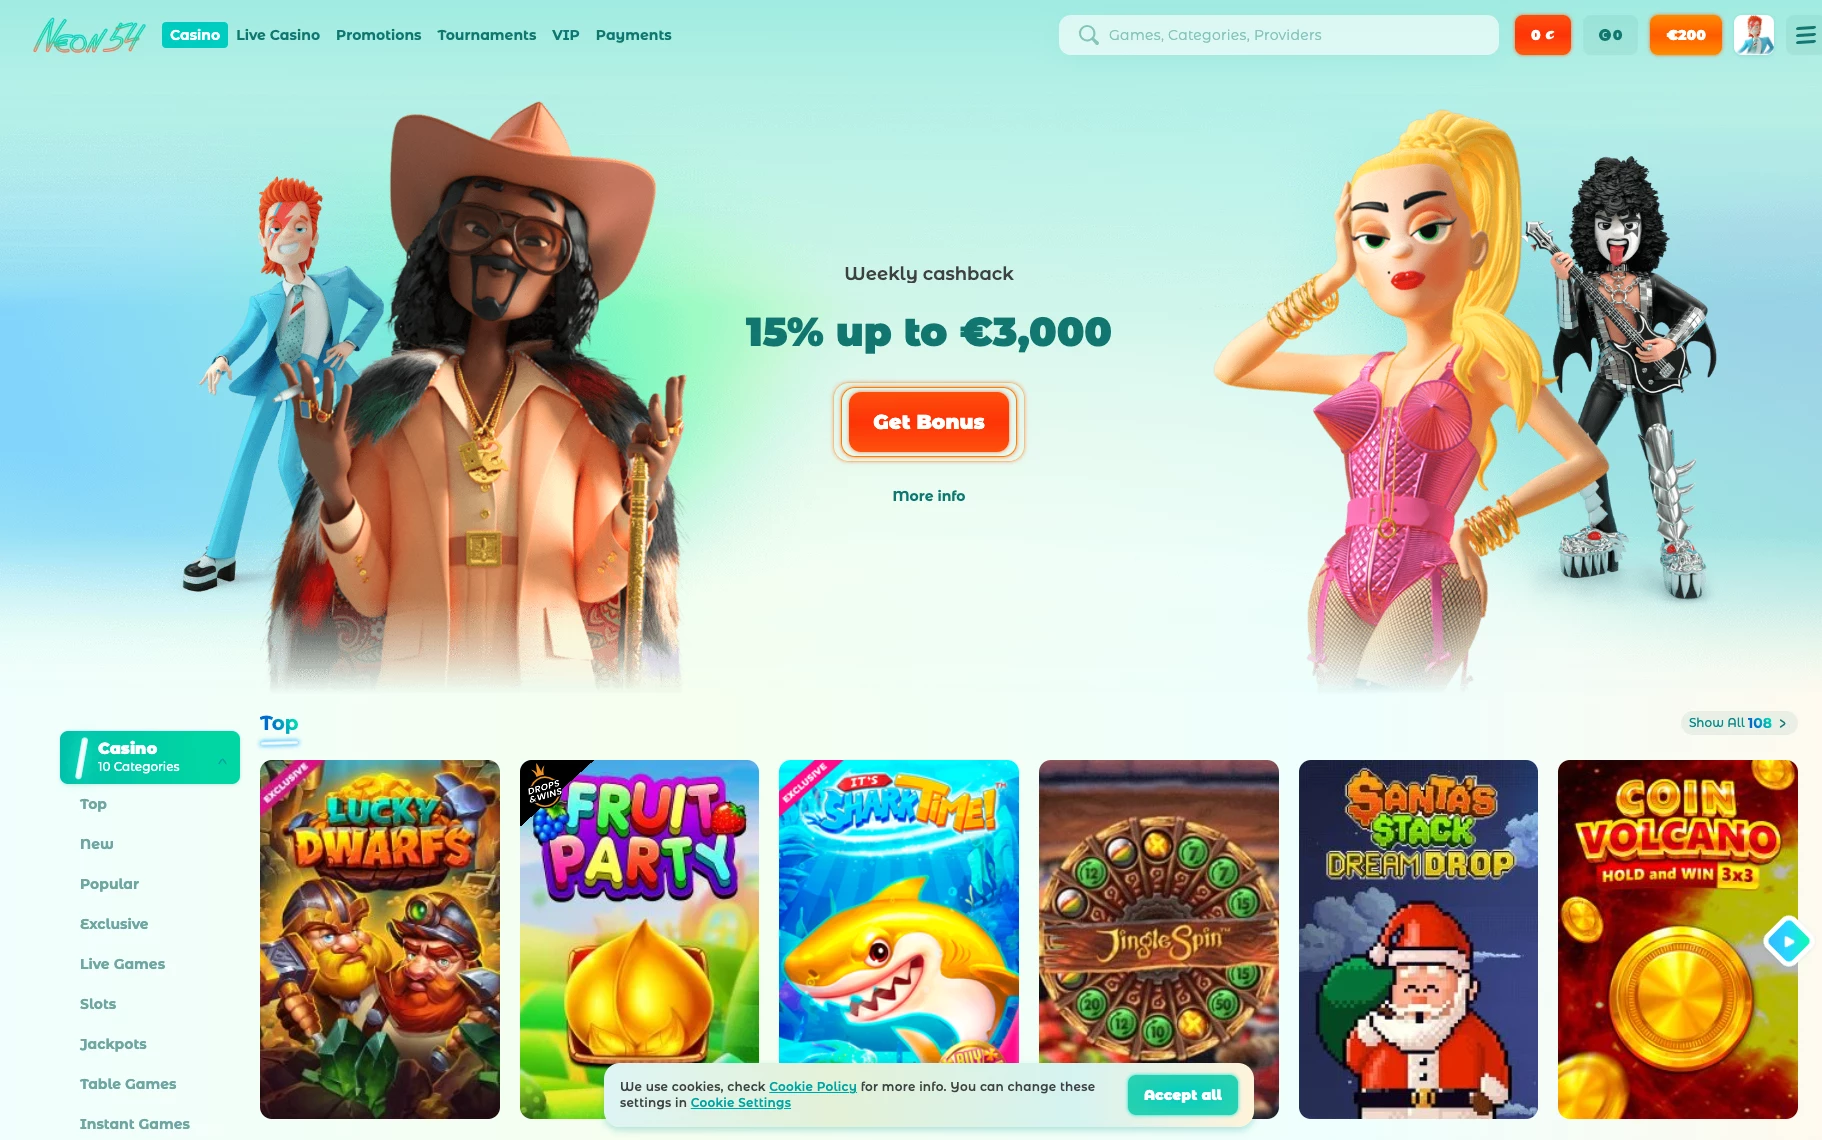Focus the Games, Categories, Providers search field

(x=1279, y=35)
